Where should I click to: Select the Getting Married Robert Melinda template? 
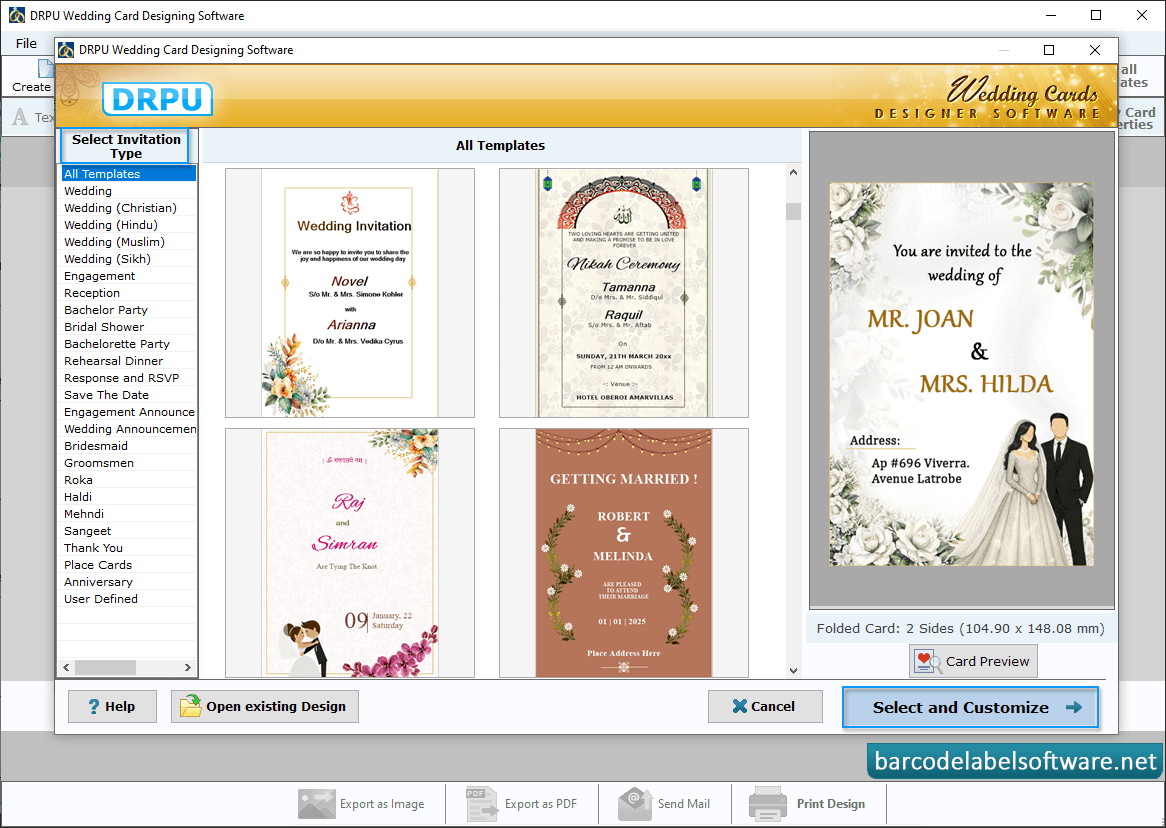pyautogui.click(x=624, y=553)
